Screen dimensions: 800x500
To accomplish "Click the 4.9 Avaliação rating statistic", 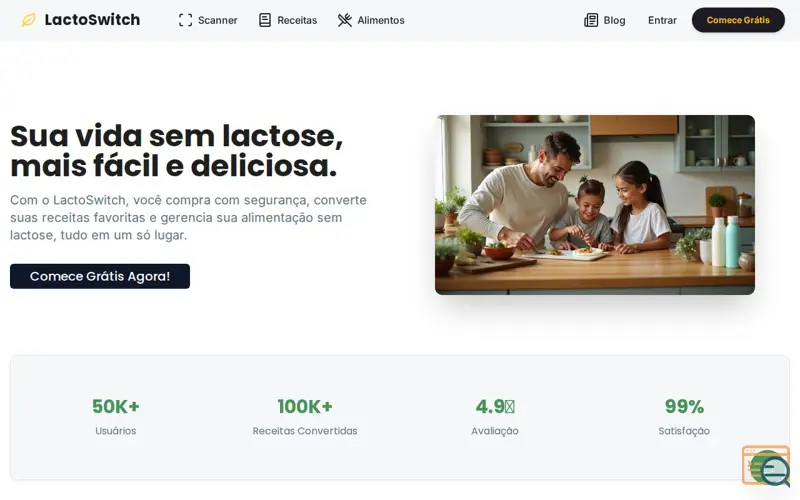I will coord(495,417).
